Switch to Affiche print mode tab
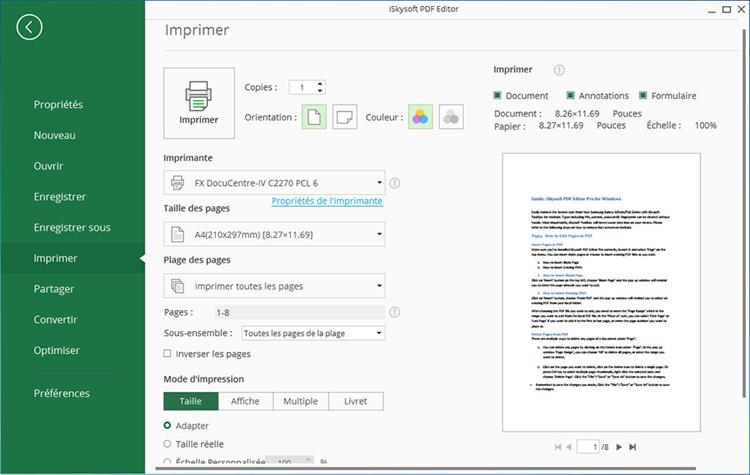 pyautogui.click(x=245, y=401)
